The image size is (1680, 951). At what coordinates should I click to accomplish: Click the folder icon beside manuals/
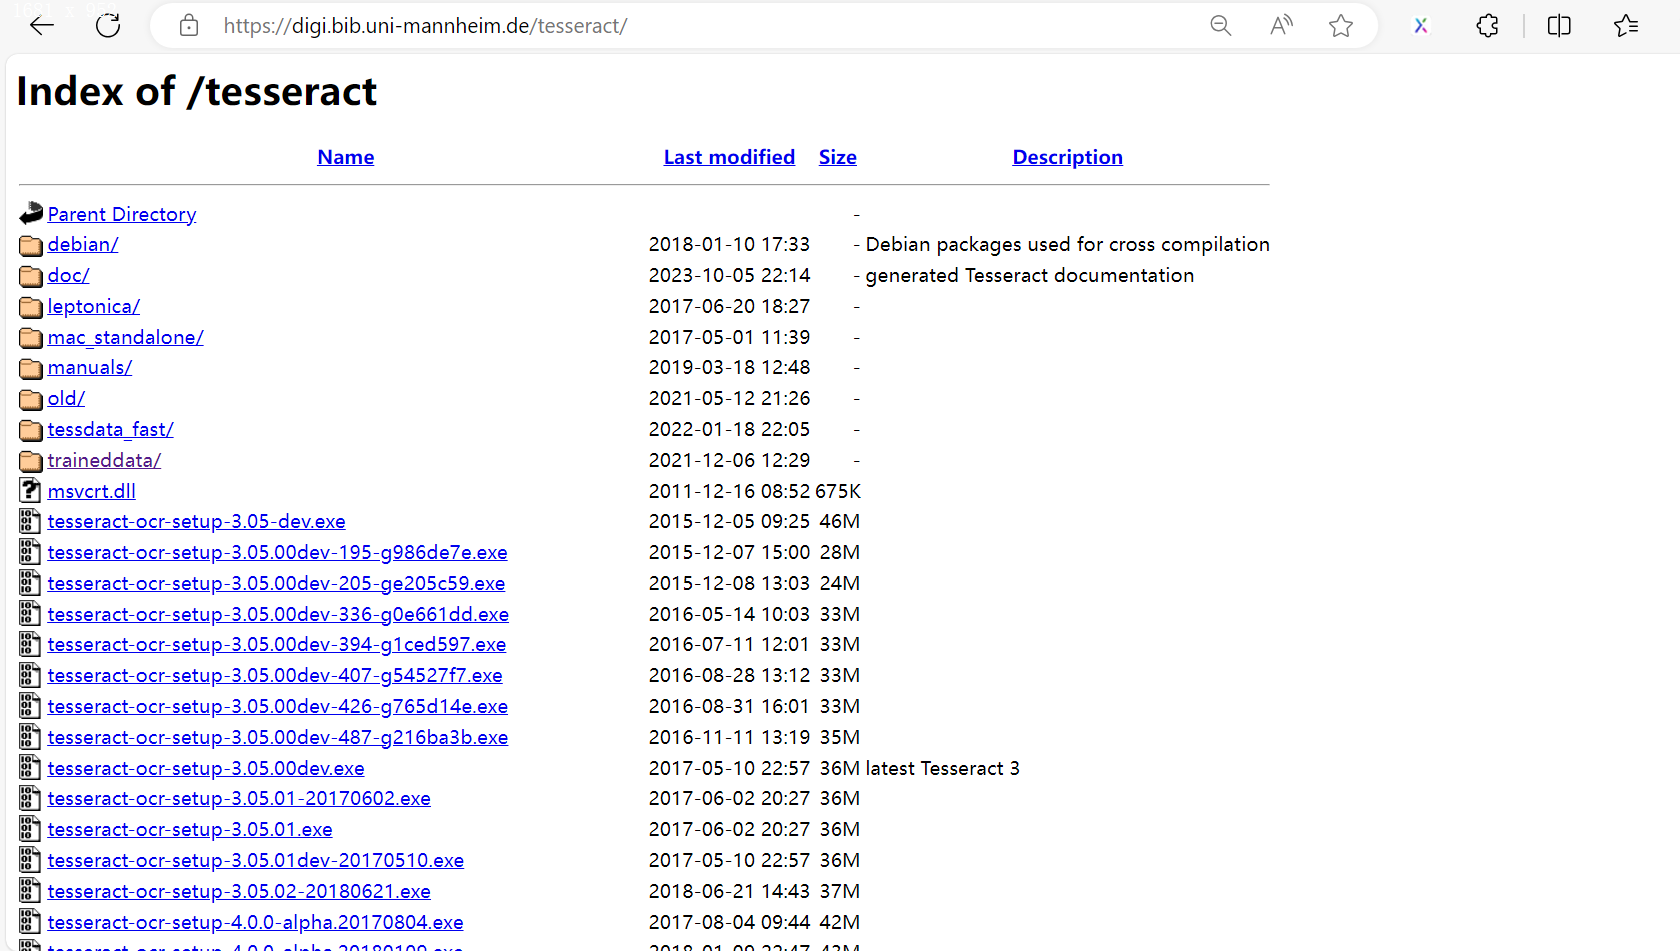[31, 368]
